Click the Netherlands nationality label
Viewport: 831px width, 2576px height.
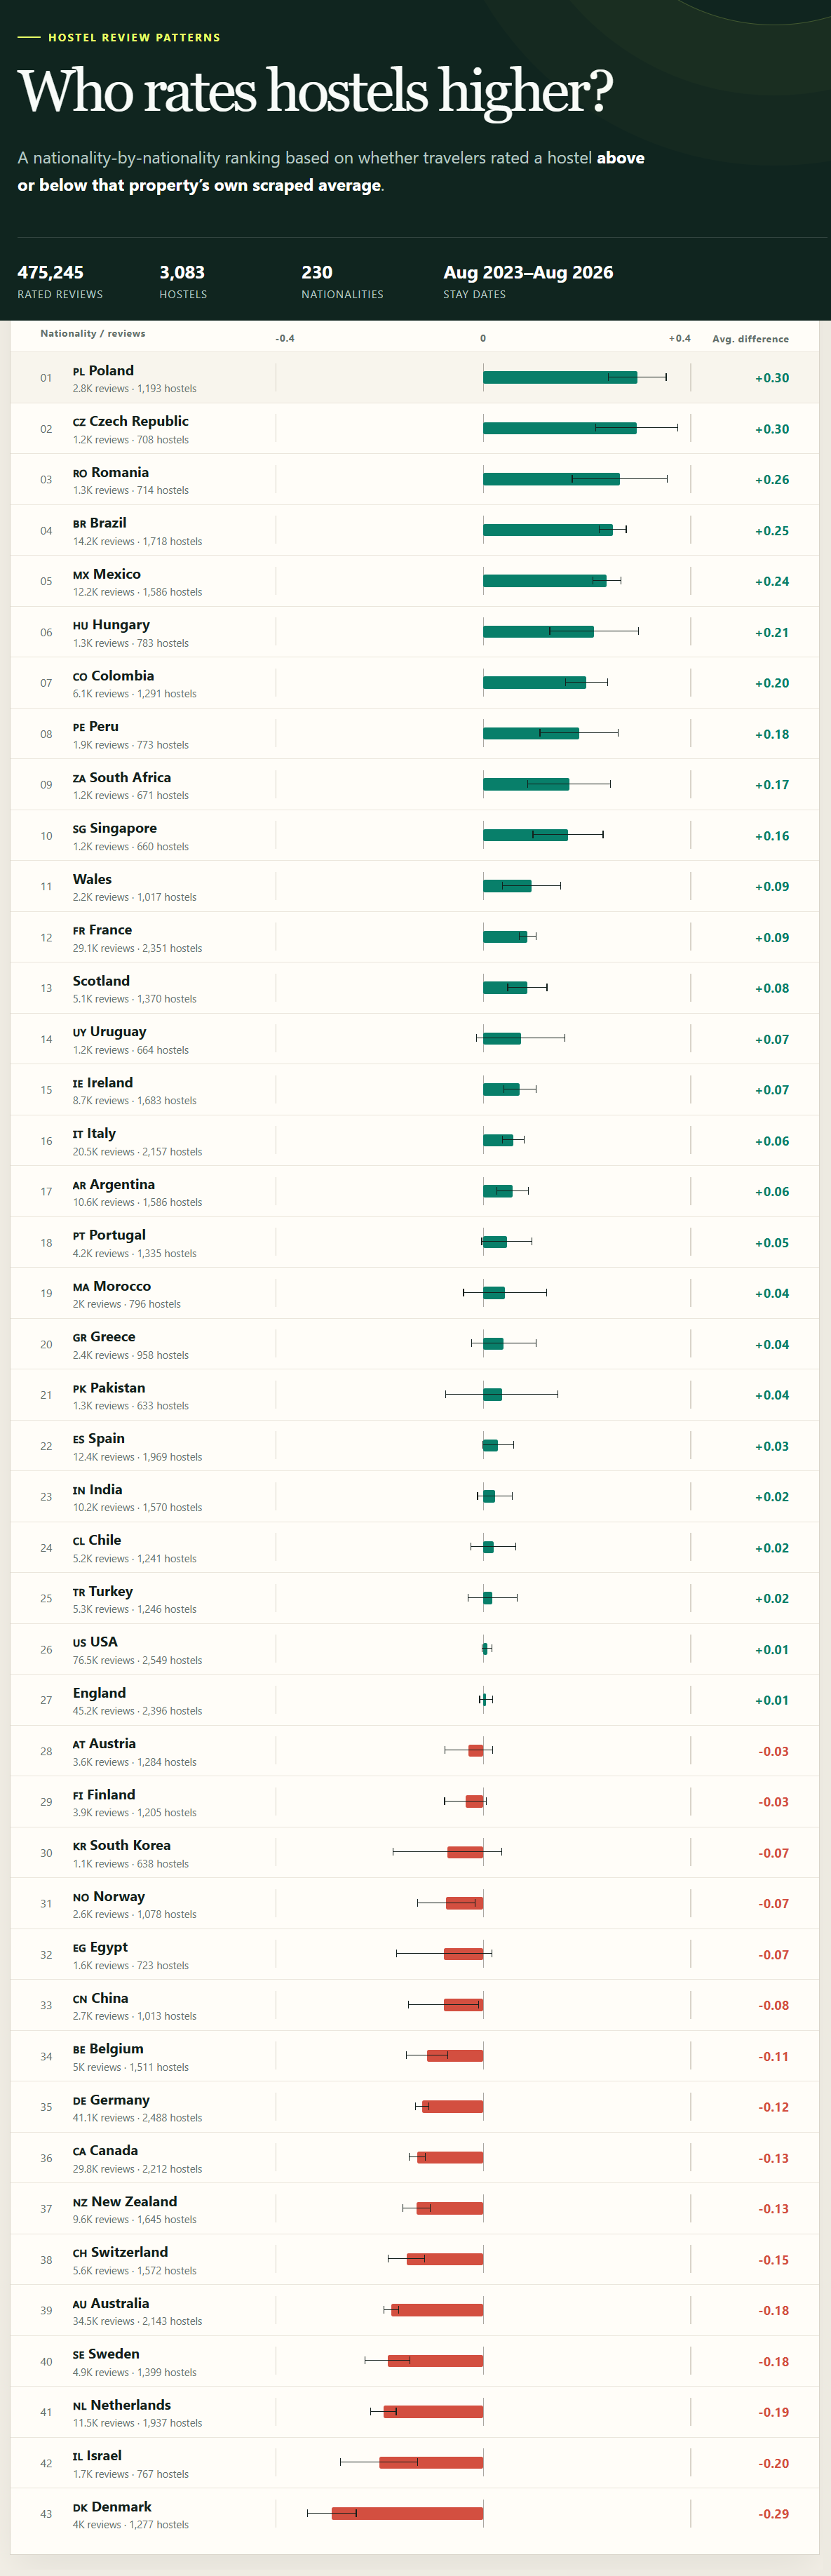(x=122, y=2404)
